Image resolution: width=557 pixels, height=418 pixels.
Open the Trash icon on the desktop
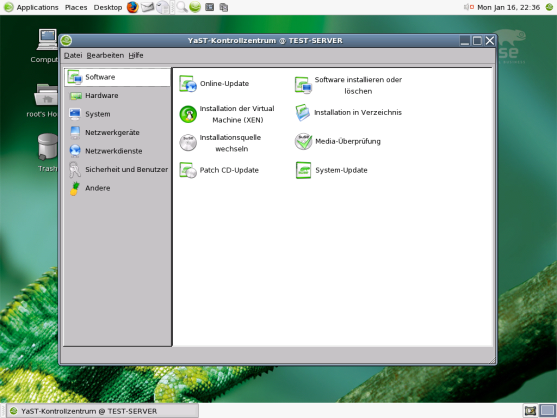click(x=47, y=153)
